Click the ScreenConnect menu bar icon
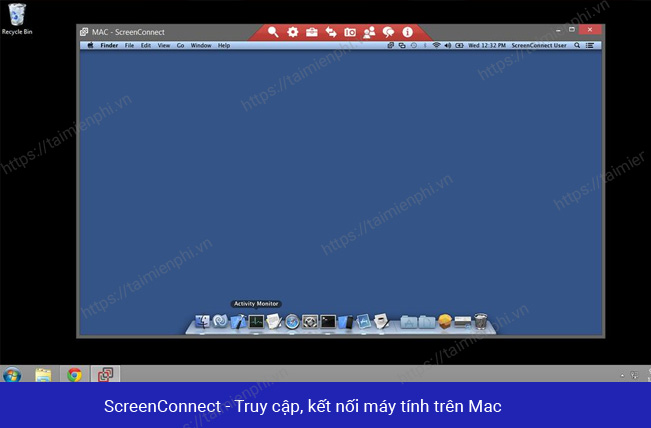The image size is (651, 428). (x=390, y=45)
